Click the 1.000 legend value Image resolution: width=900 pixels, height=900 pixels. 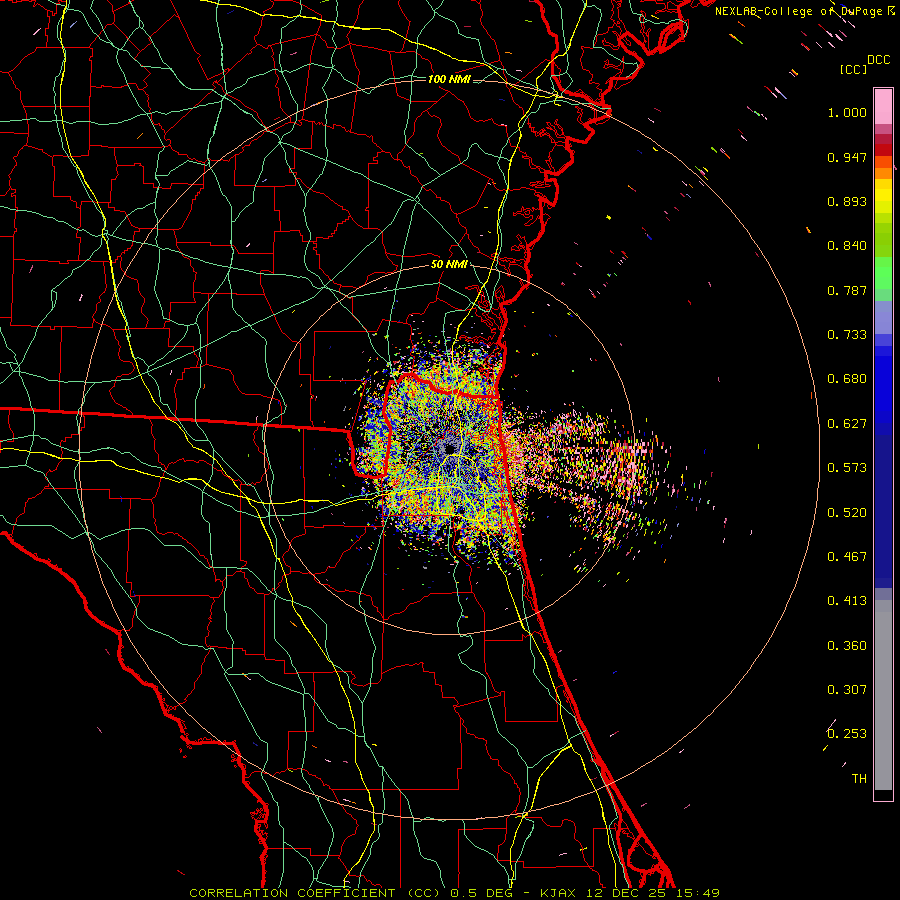(847, 112)
